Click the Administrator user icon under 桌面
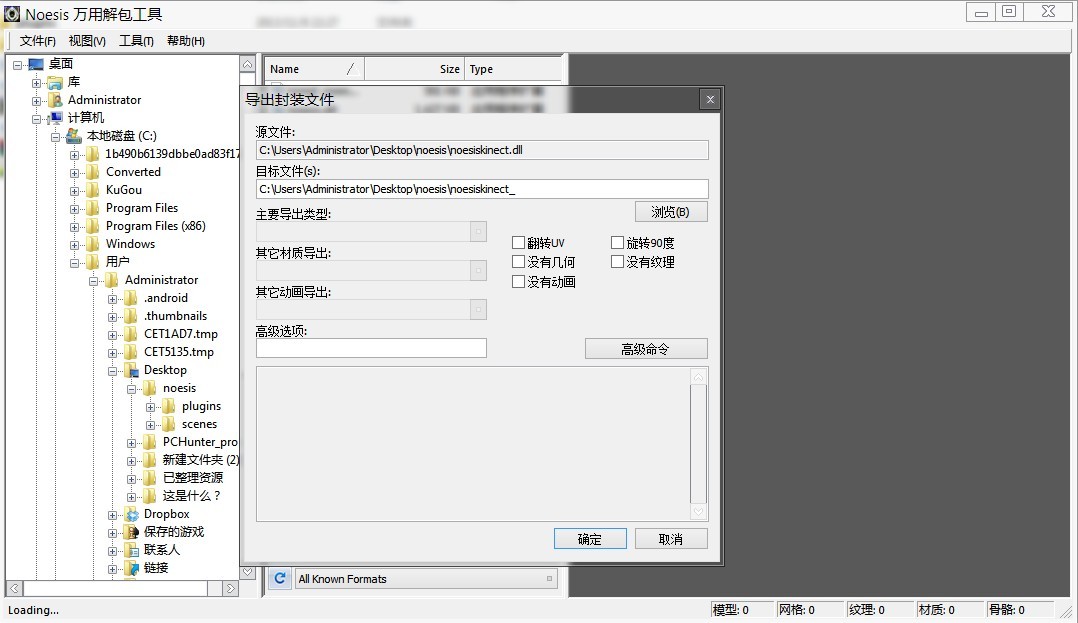 tap(55, 100)
